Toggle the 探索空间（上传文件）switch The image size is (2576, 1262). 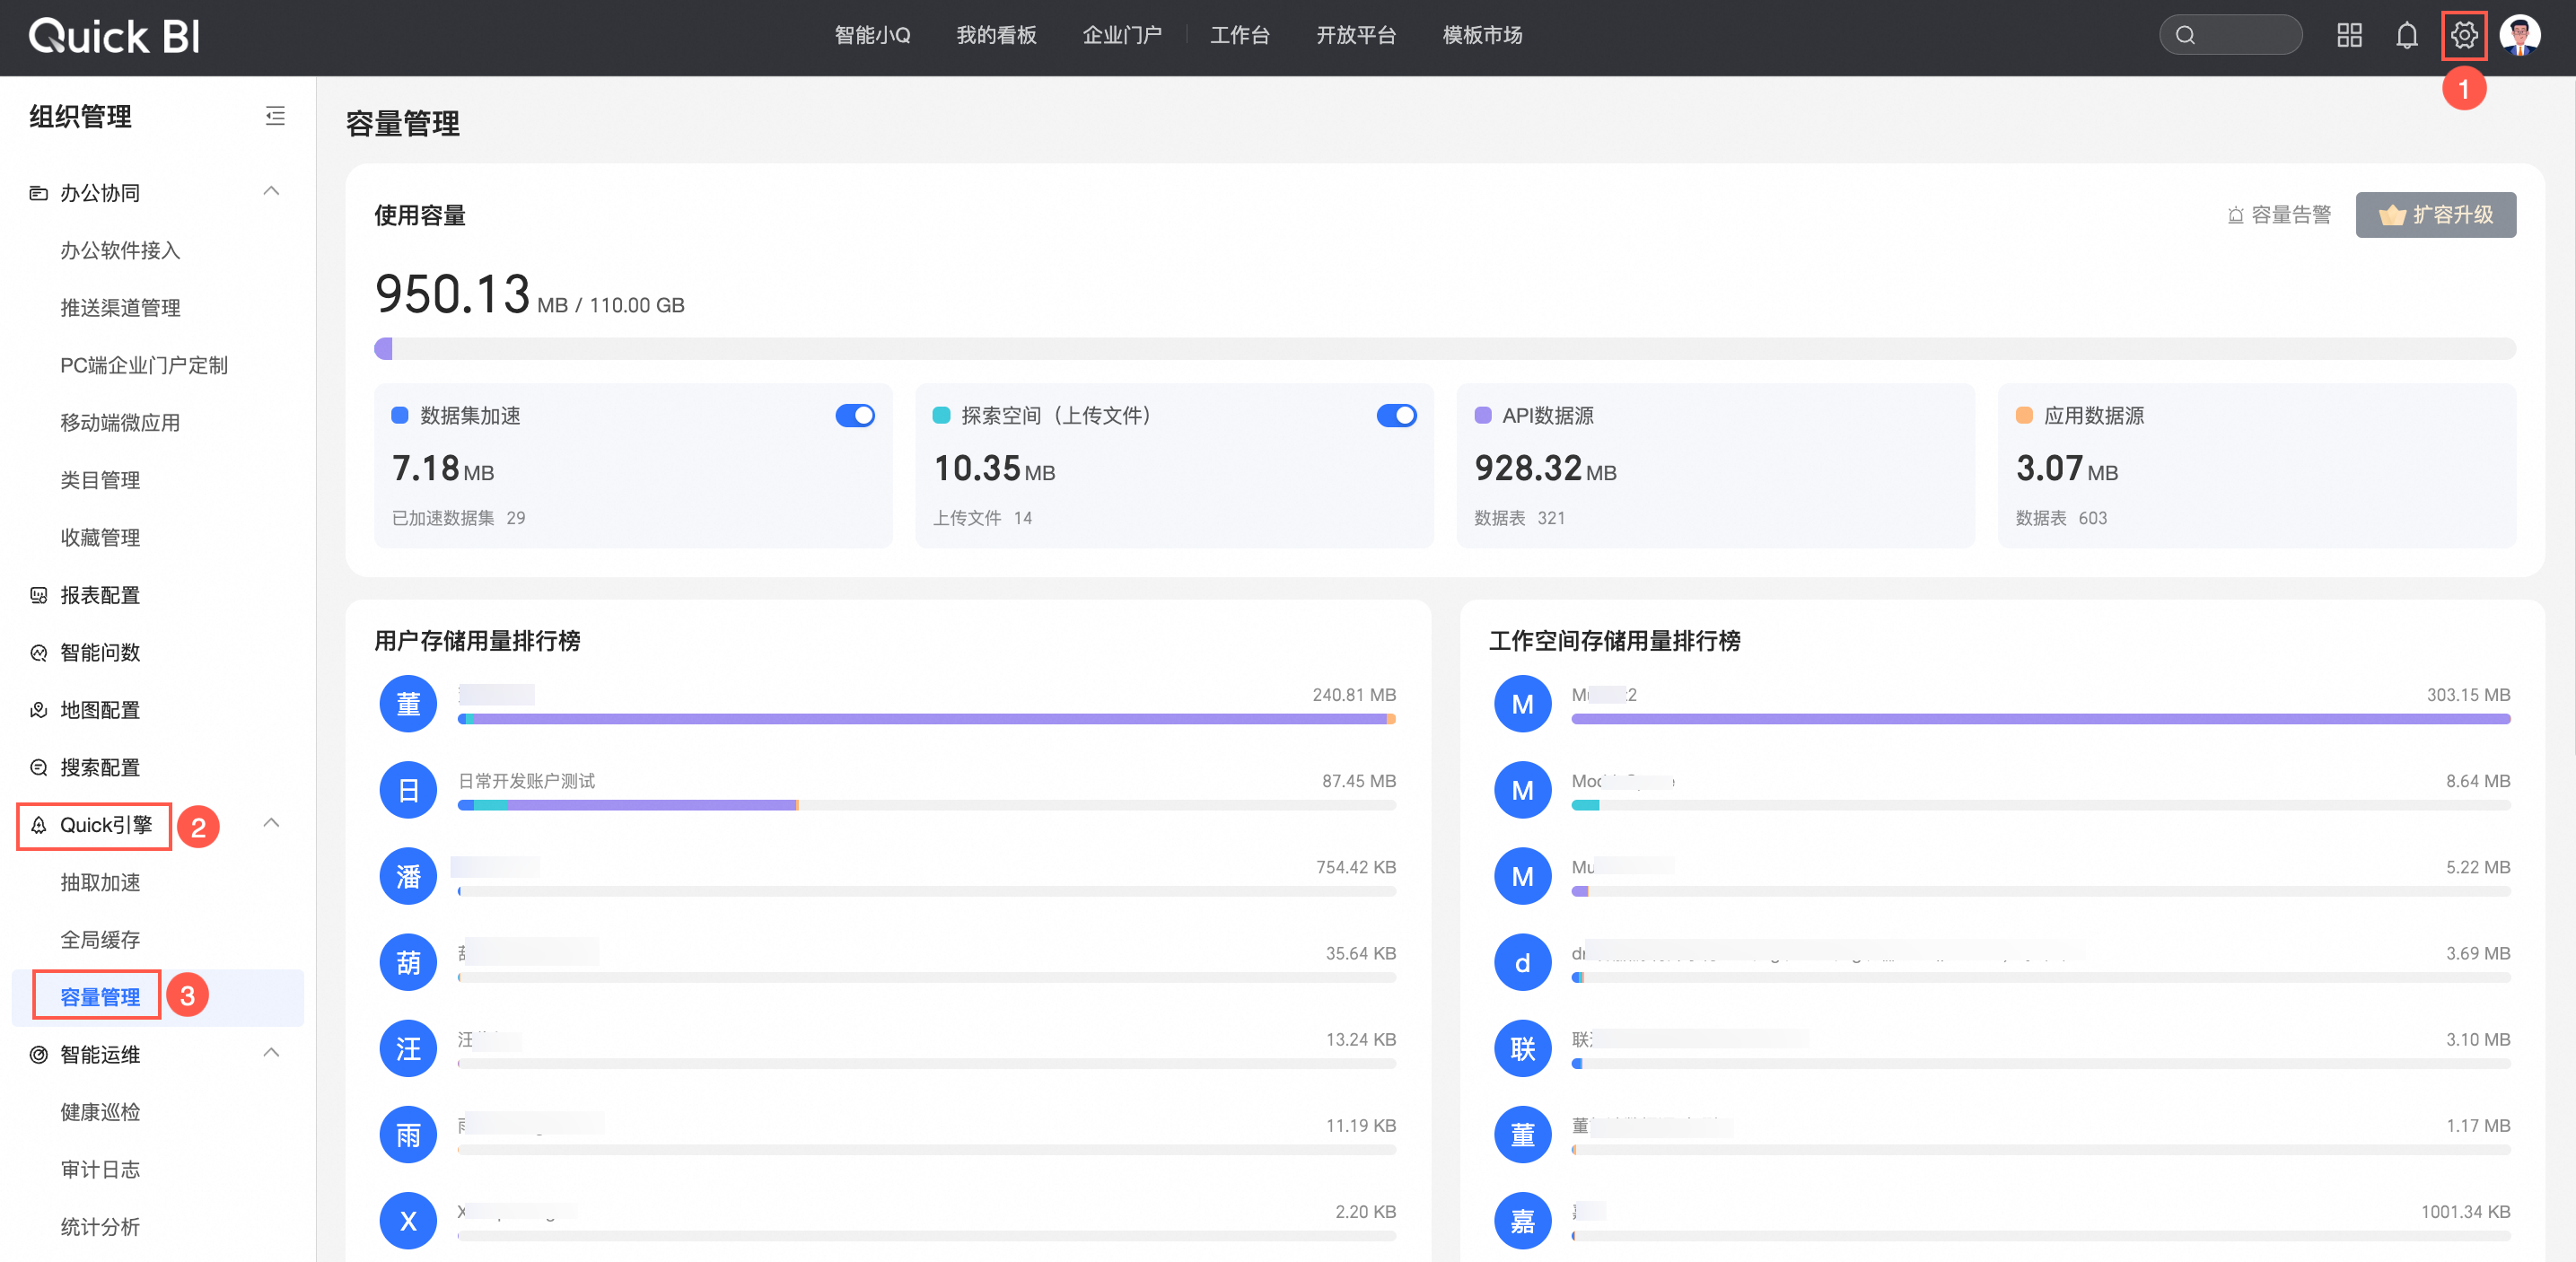coord(1396,415)
